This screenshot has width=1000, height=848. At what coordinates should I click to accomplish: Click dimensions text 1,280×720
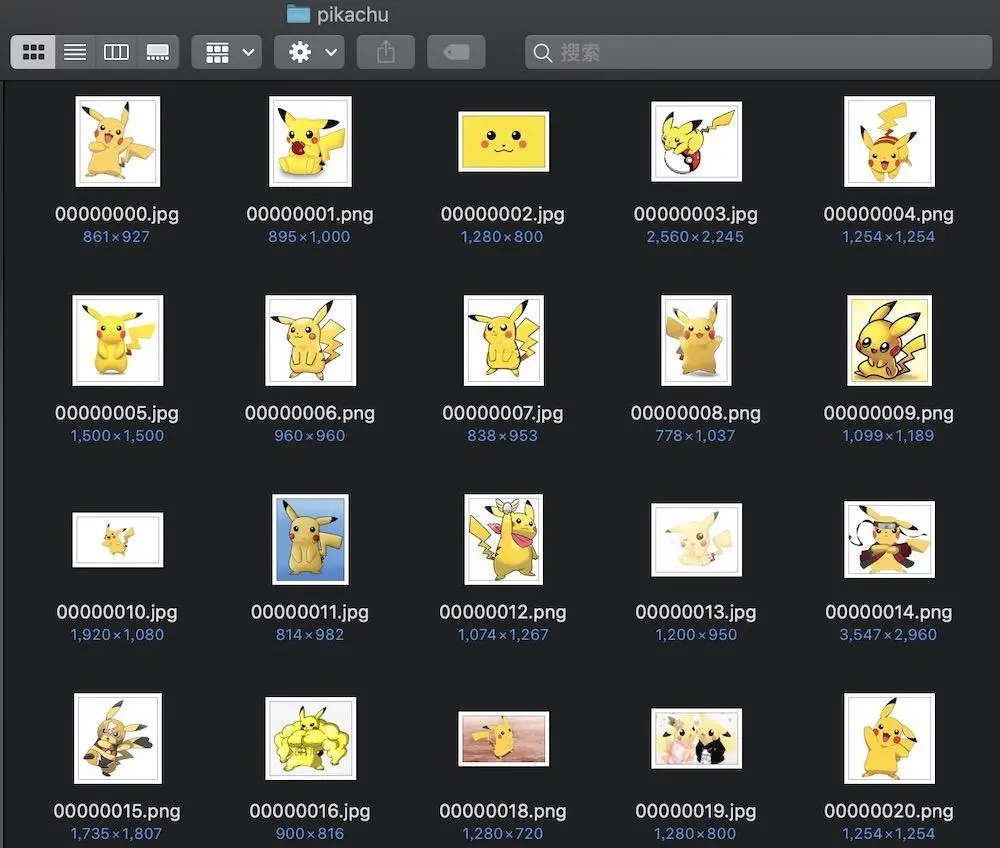coord(503,833)
